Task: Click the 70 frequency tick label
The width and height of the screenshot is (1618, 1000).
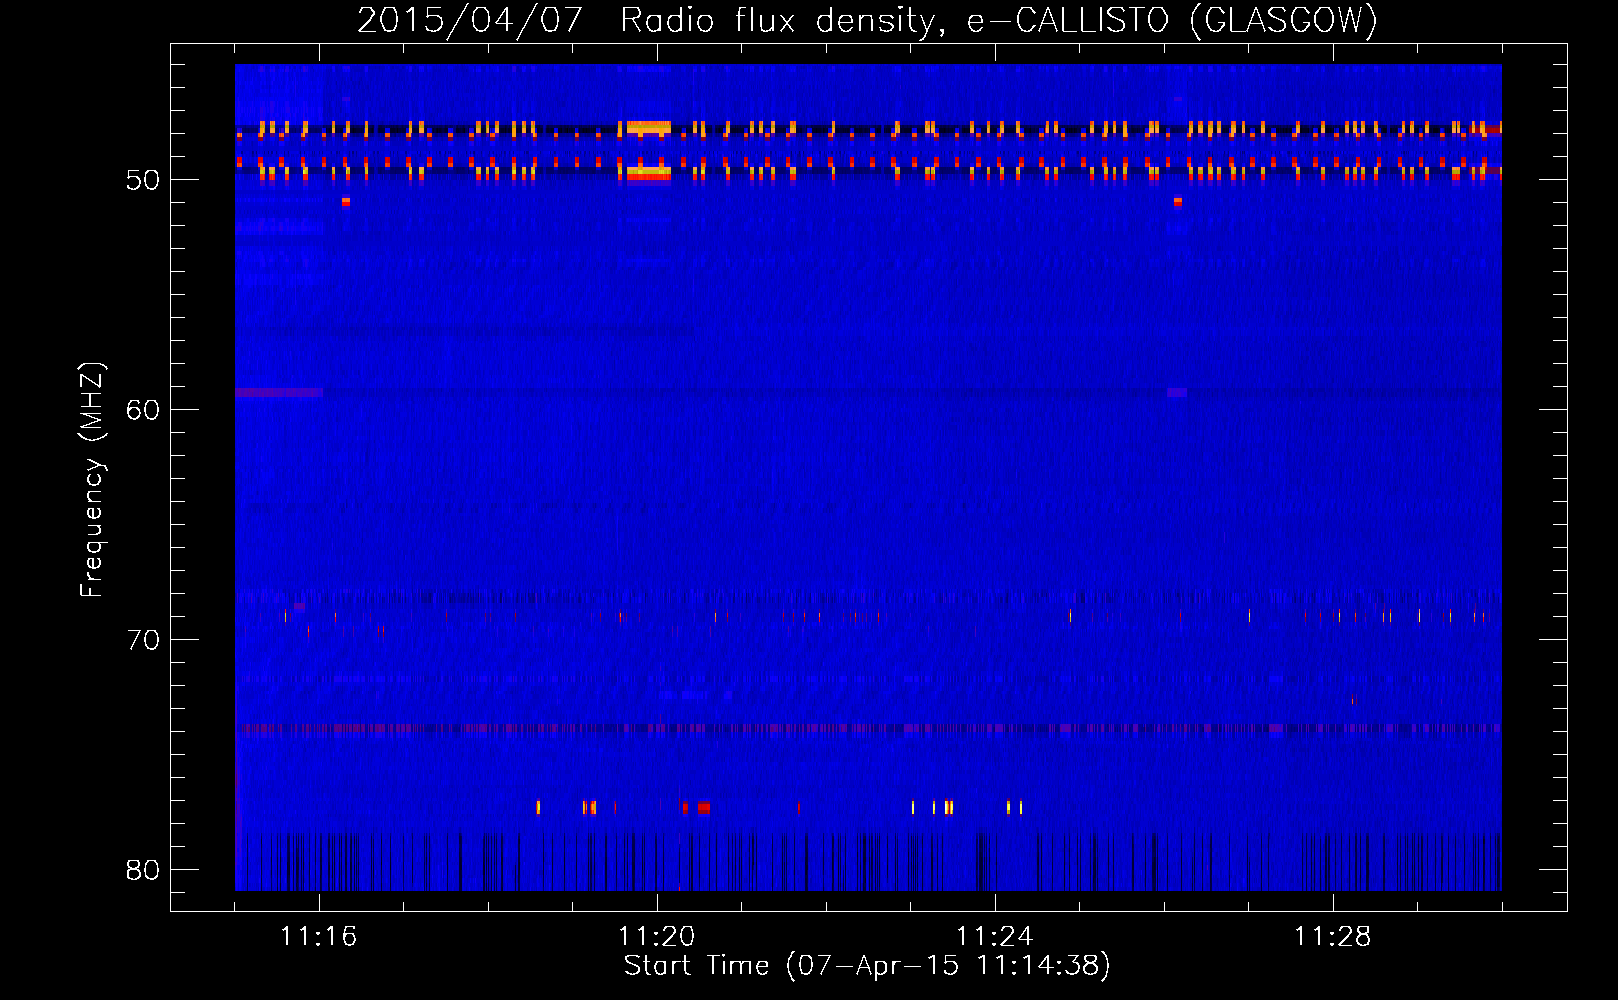Action: click(143, 640)
